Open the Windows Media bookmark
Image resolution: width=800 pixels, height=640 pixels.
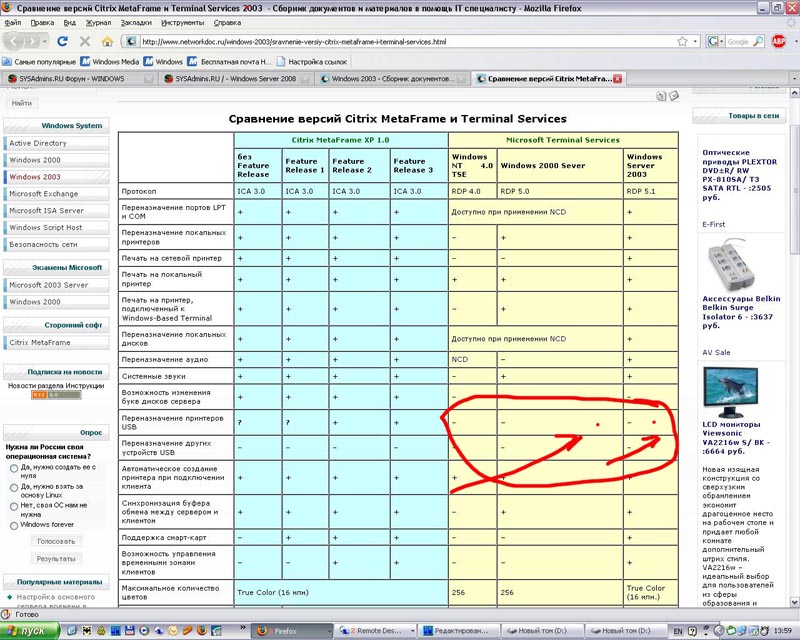tap(110, 62)
